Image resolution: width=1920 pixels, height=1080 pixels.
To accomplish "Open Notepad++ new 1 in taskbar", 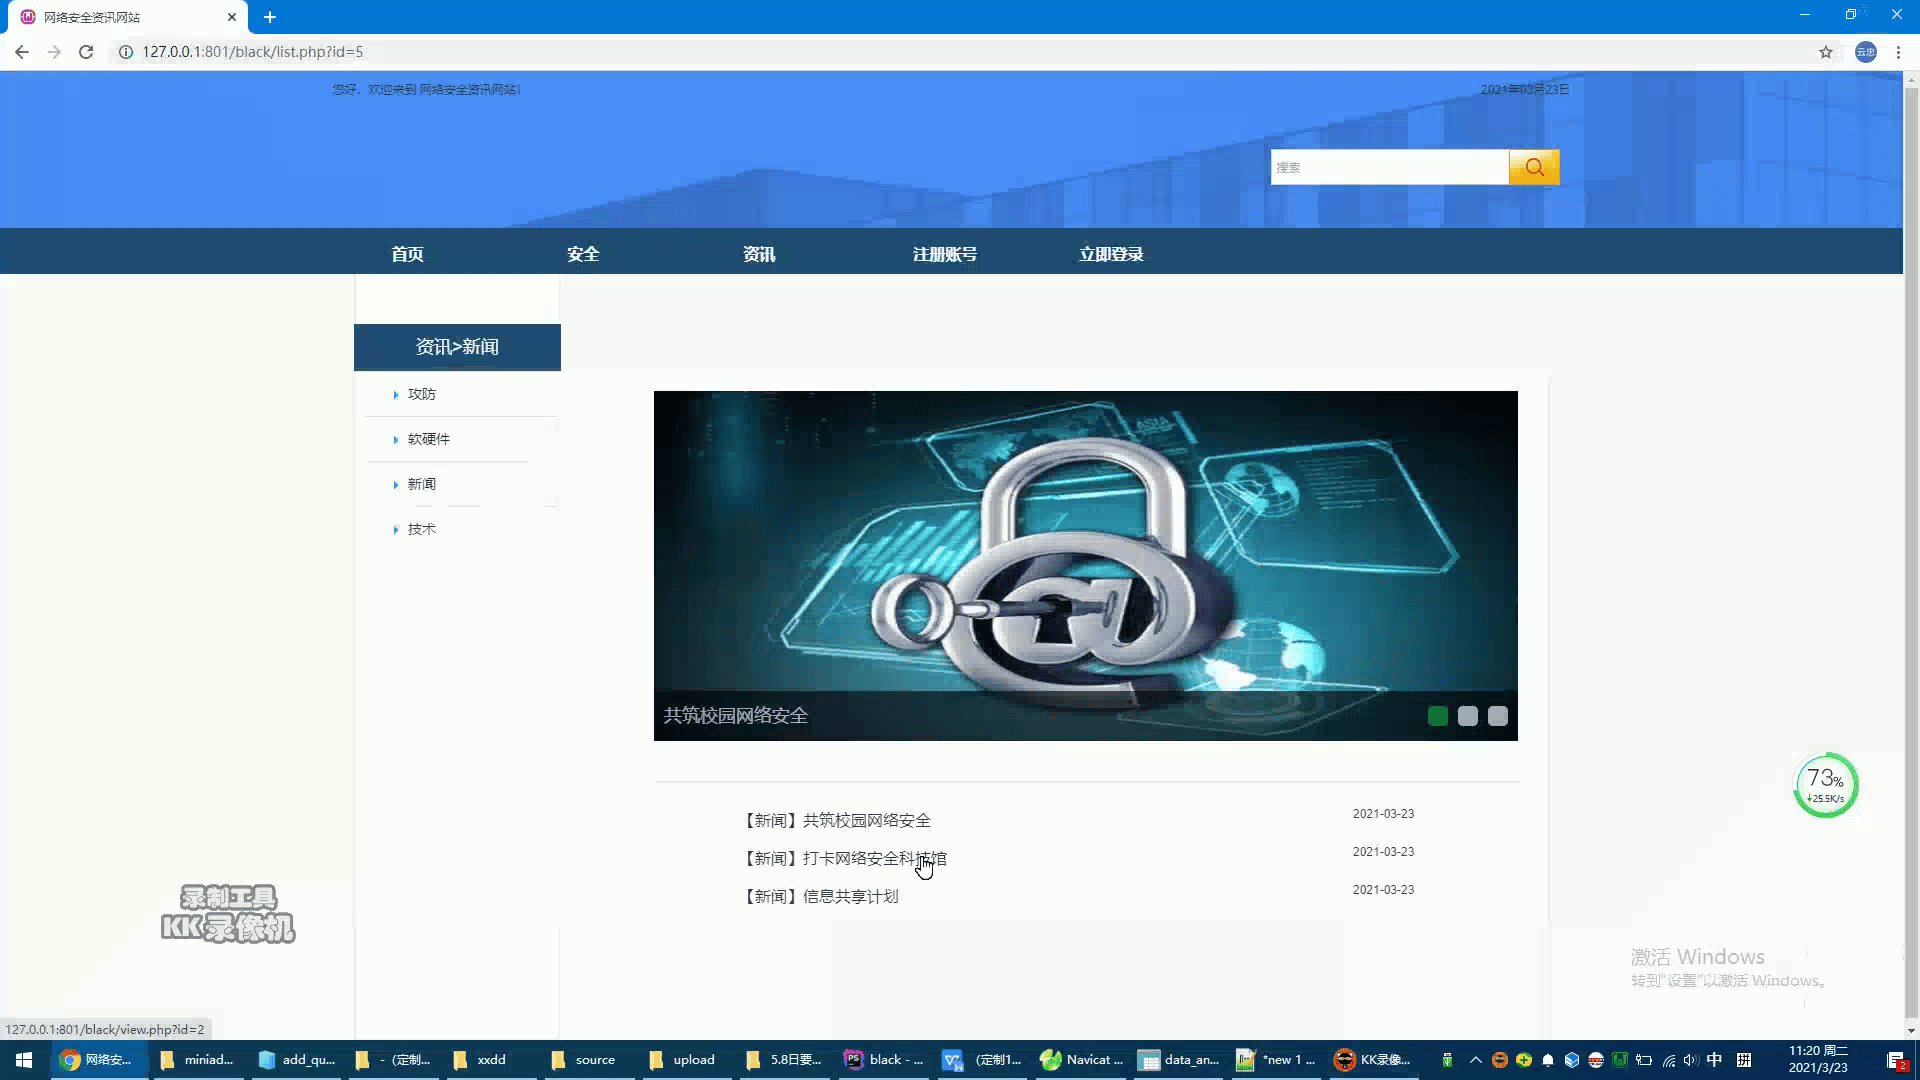I will coord(1276,1060).
